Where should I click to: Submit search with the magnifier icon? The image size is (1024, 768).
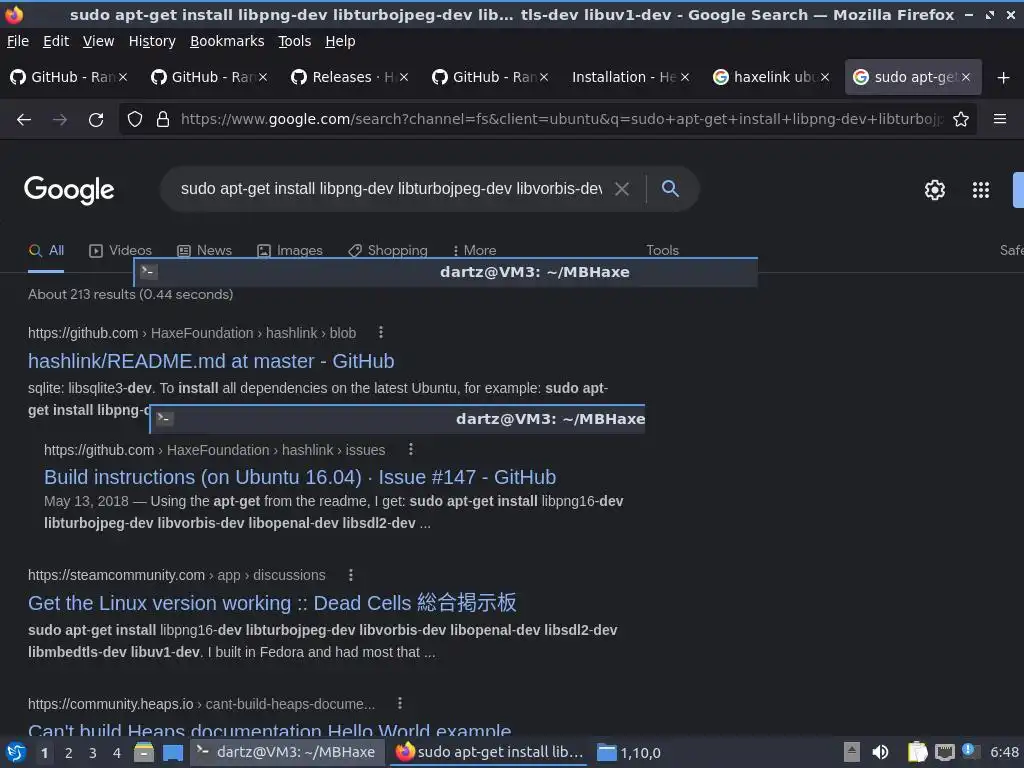coord(670,189)
